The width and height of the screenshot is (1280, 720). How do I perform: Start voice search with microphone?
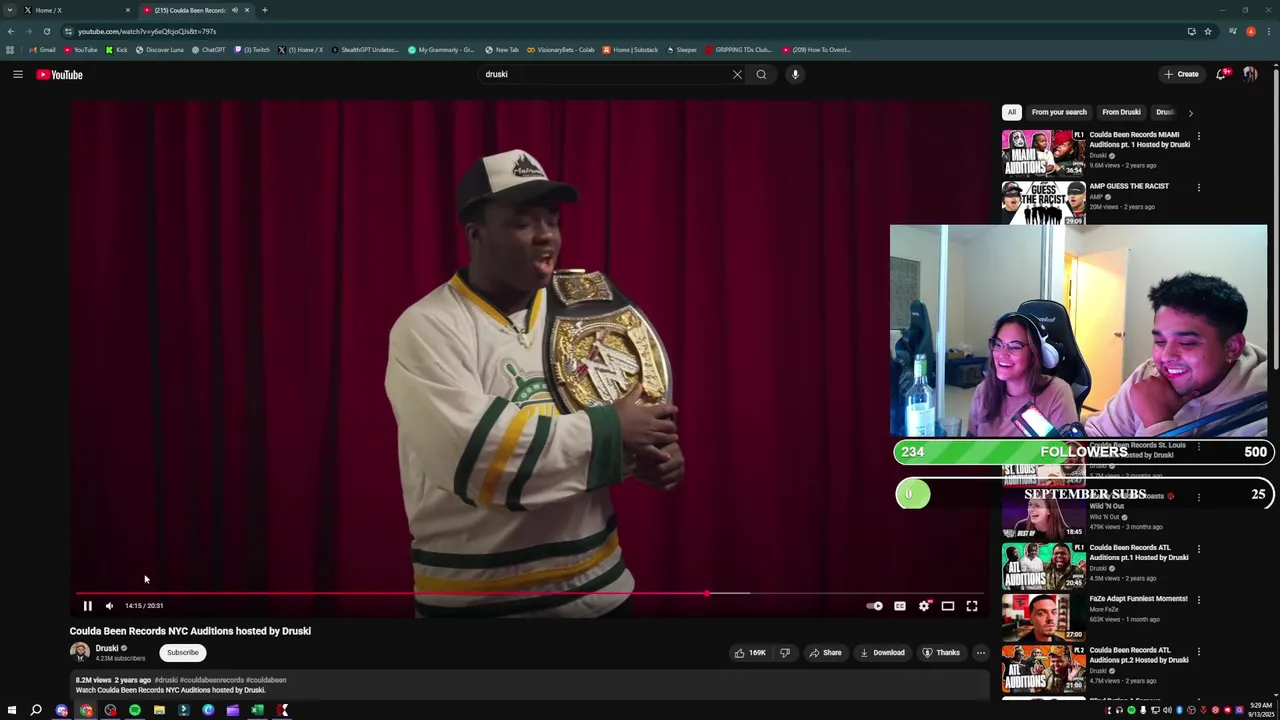tap(795, 74)
